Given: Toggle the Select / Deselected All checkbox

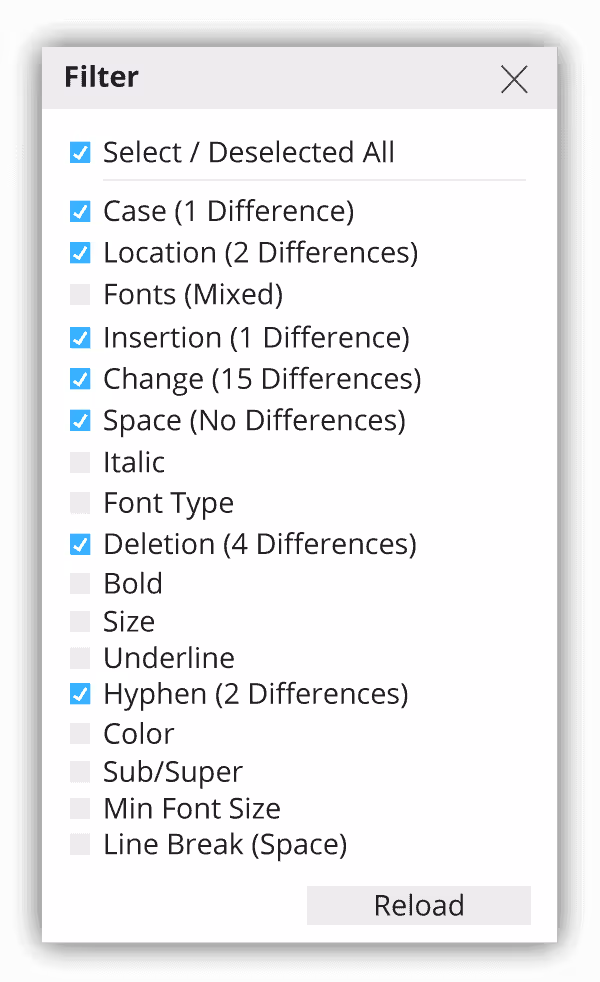Looking at the screenshot, I should click(x=80, y=152).
